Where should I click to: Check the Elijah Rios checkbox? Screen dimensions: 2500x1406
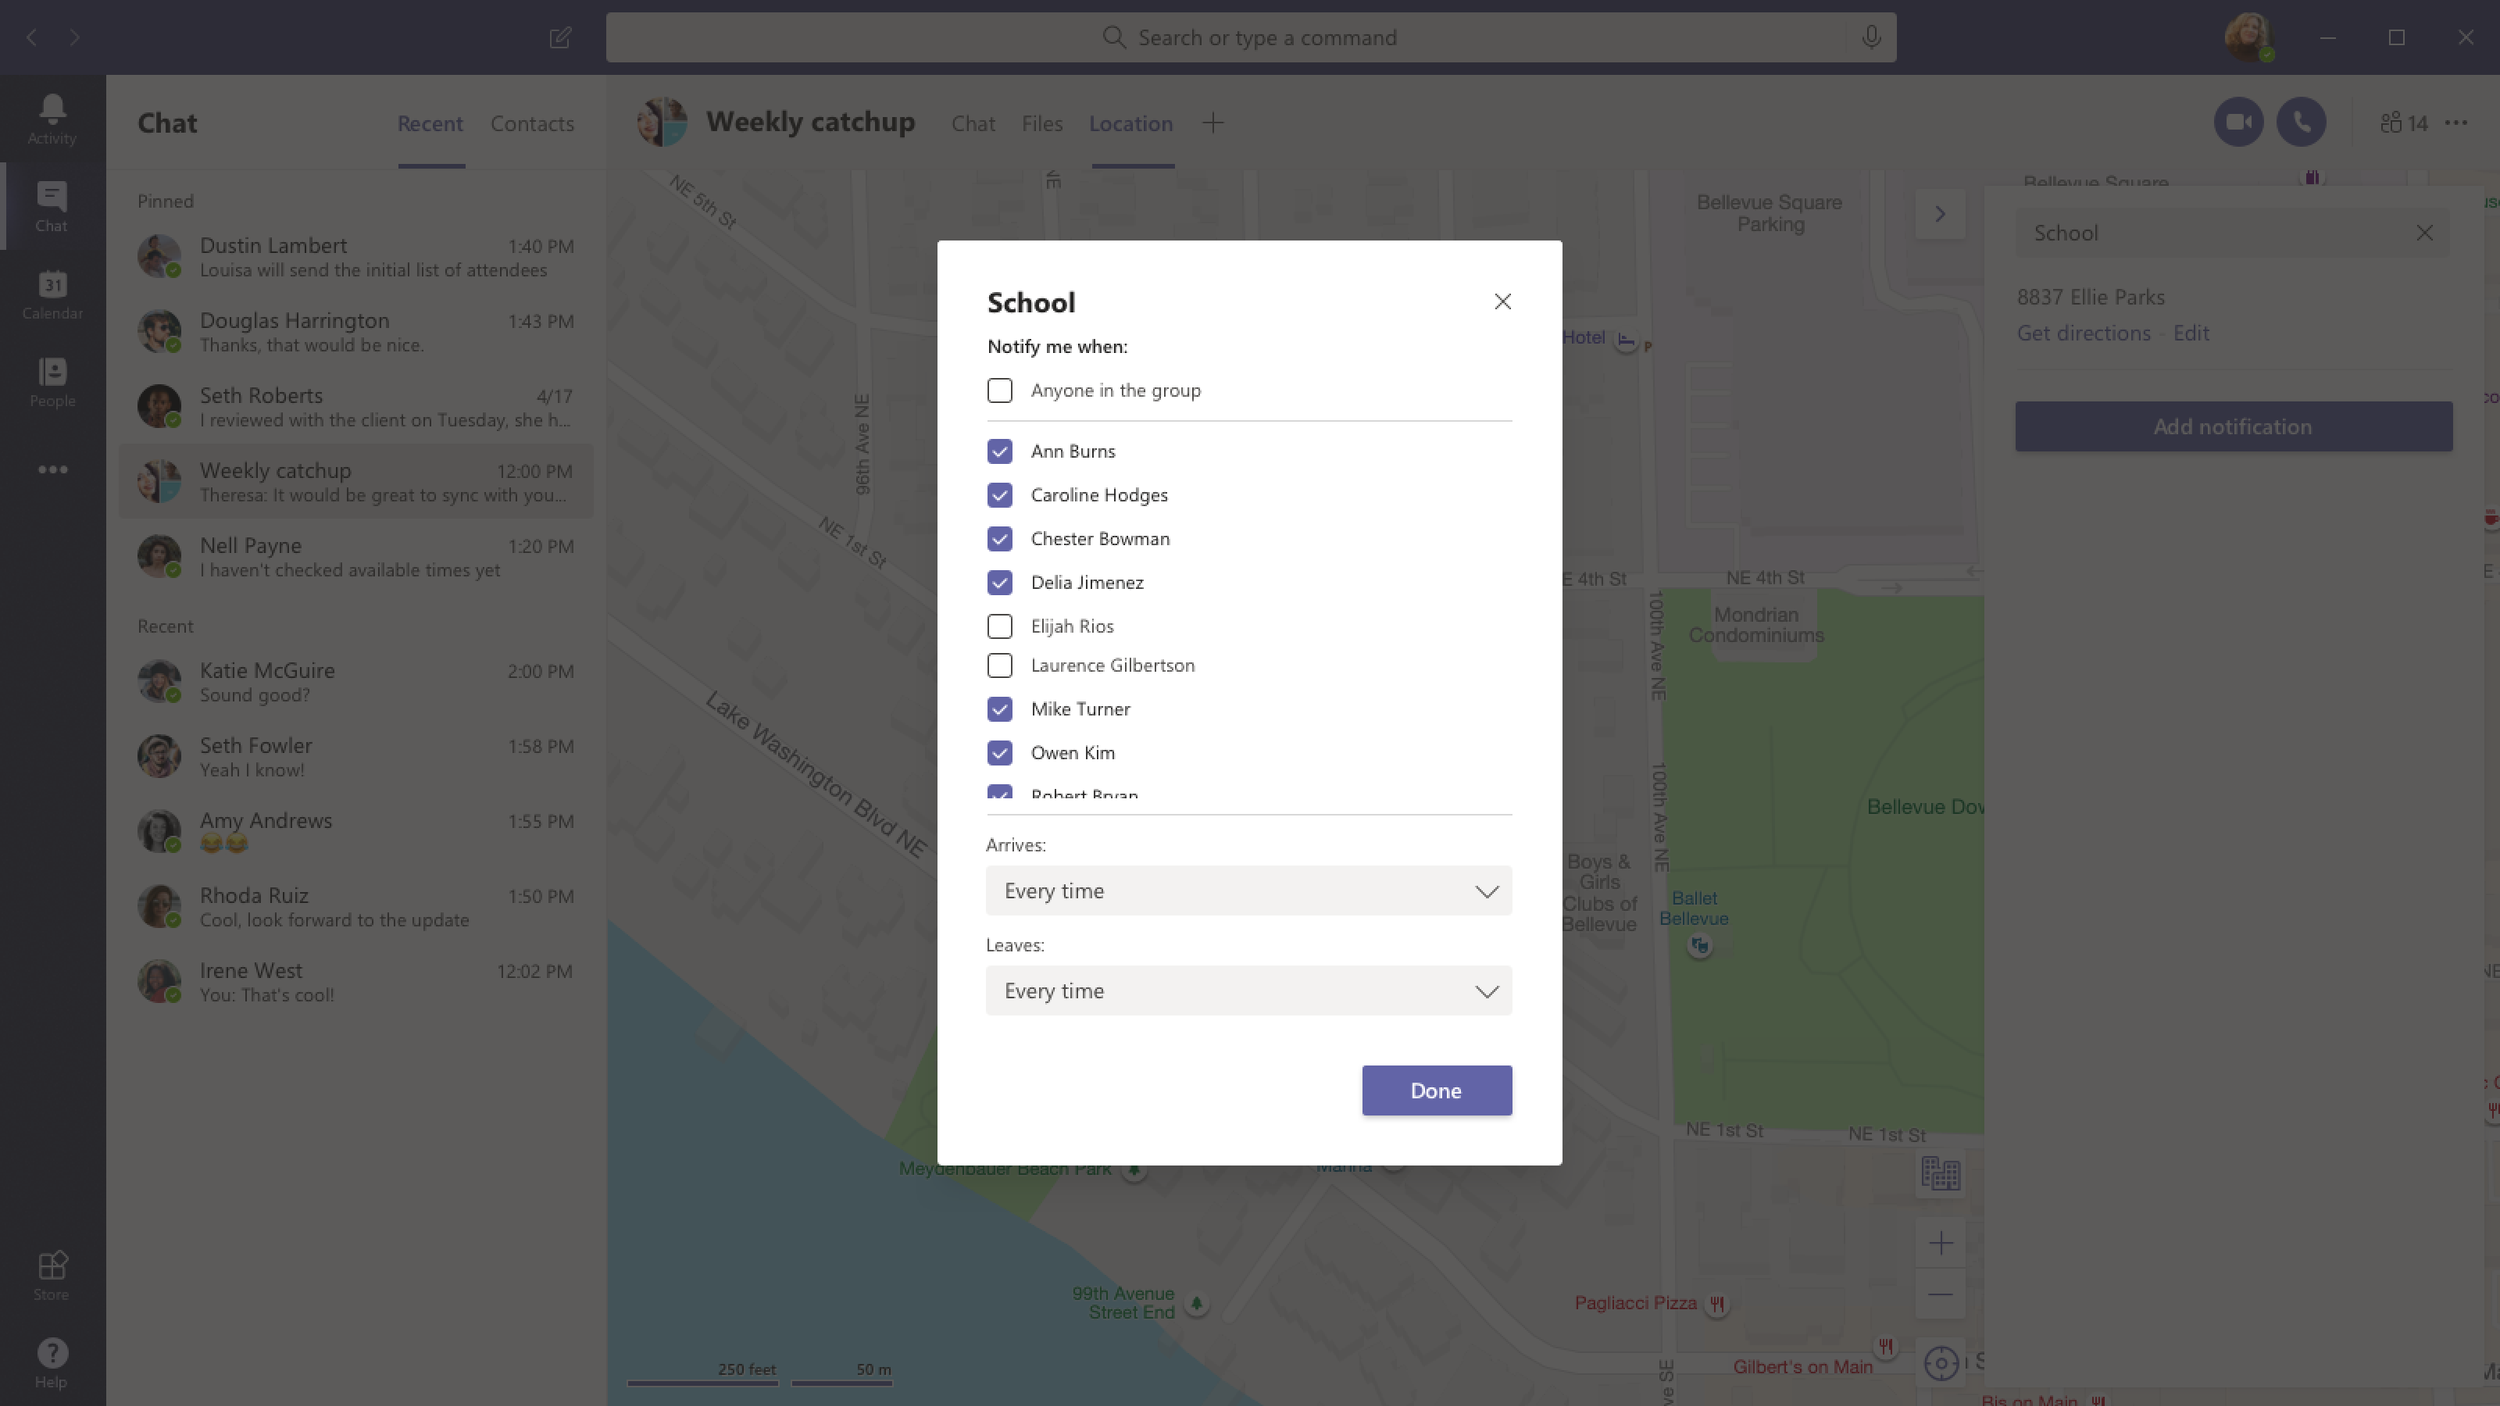point(1000,626)
